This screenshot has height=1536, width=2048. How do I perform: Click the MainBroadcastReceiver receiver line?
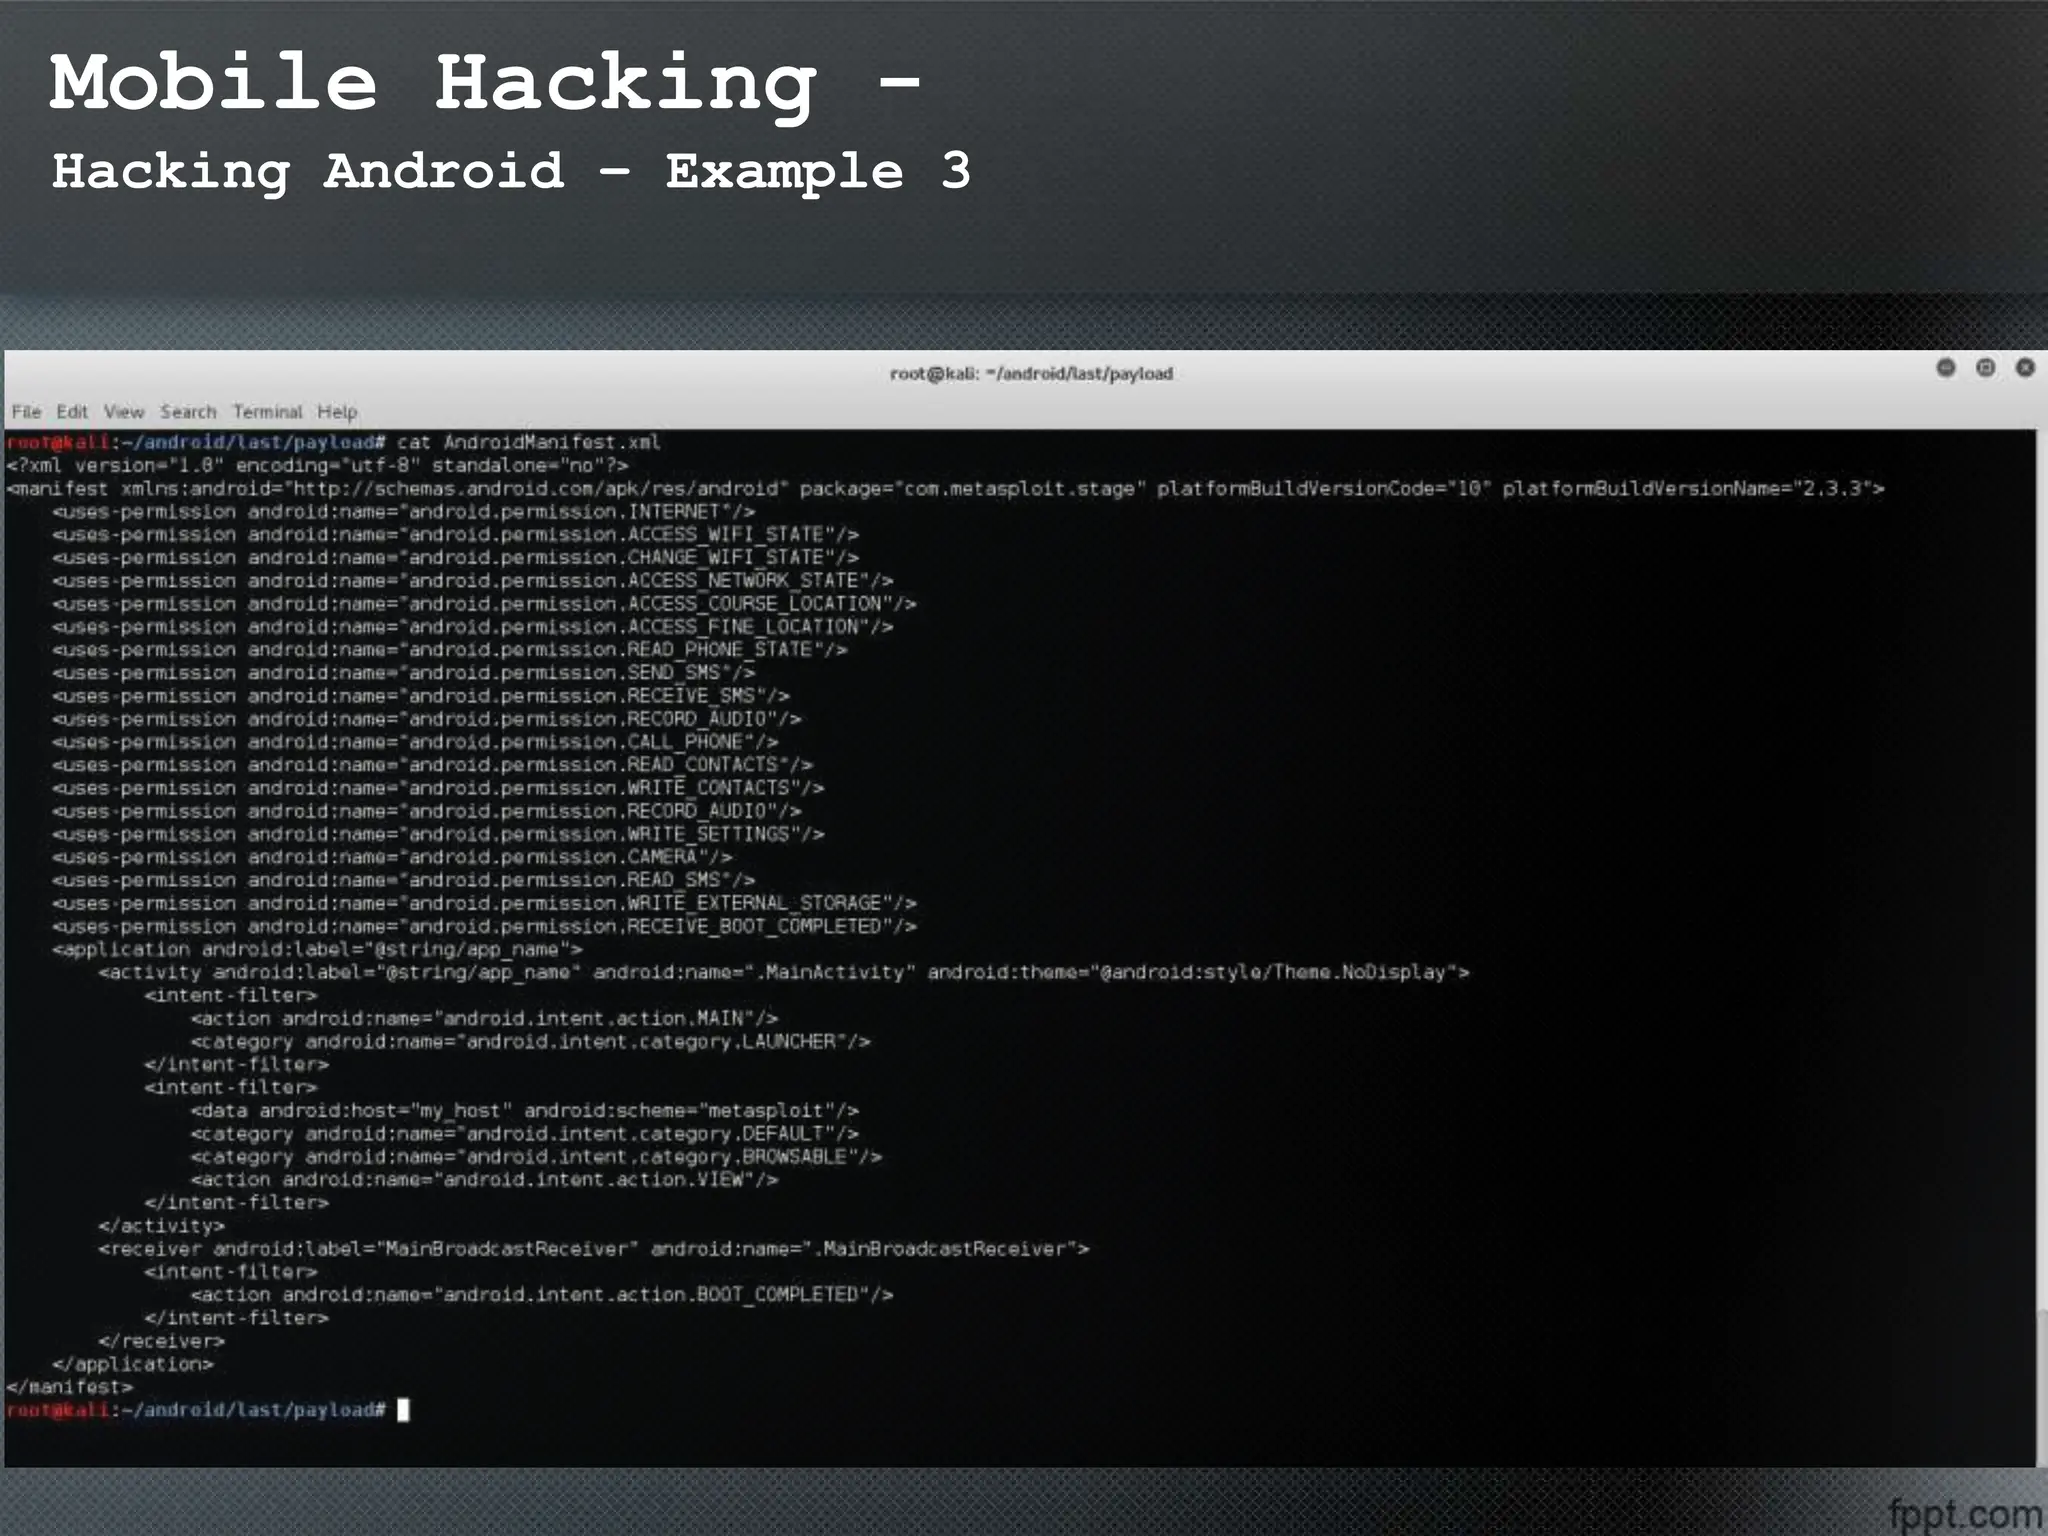(x=593, y=1249)
